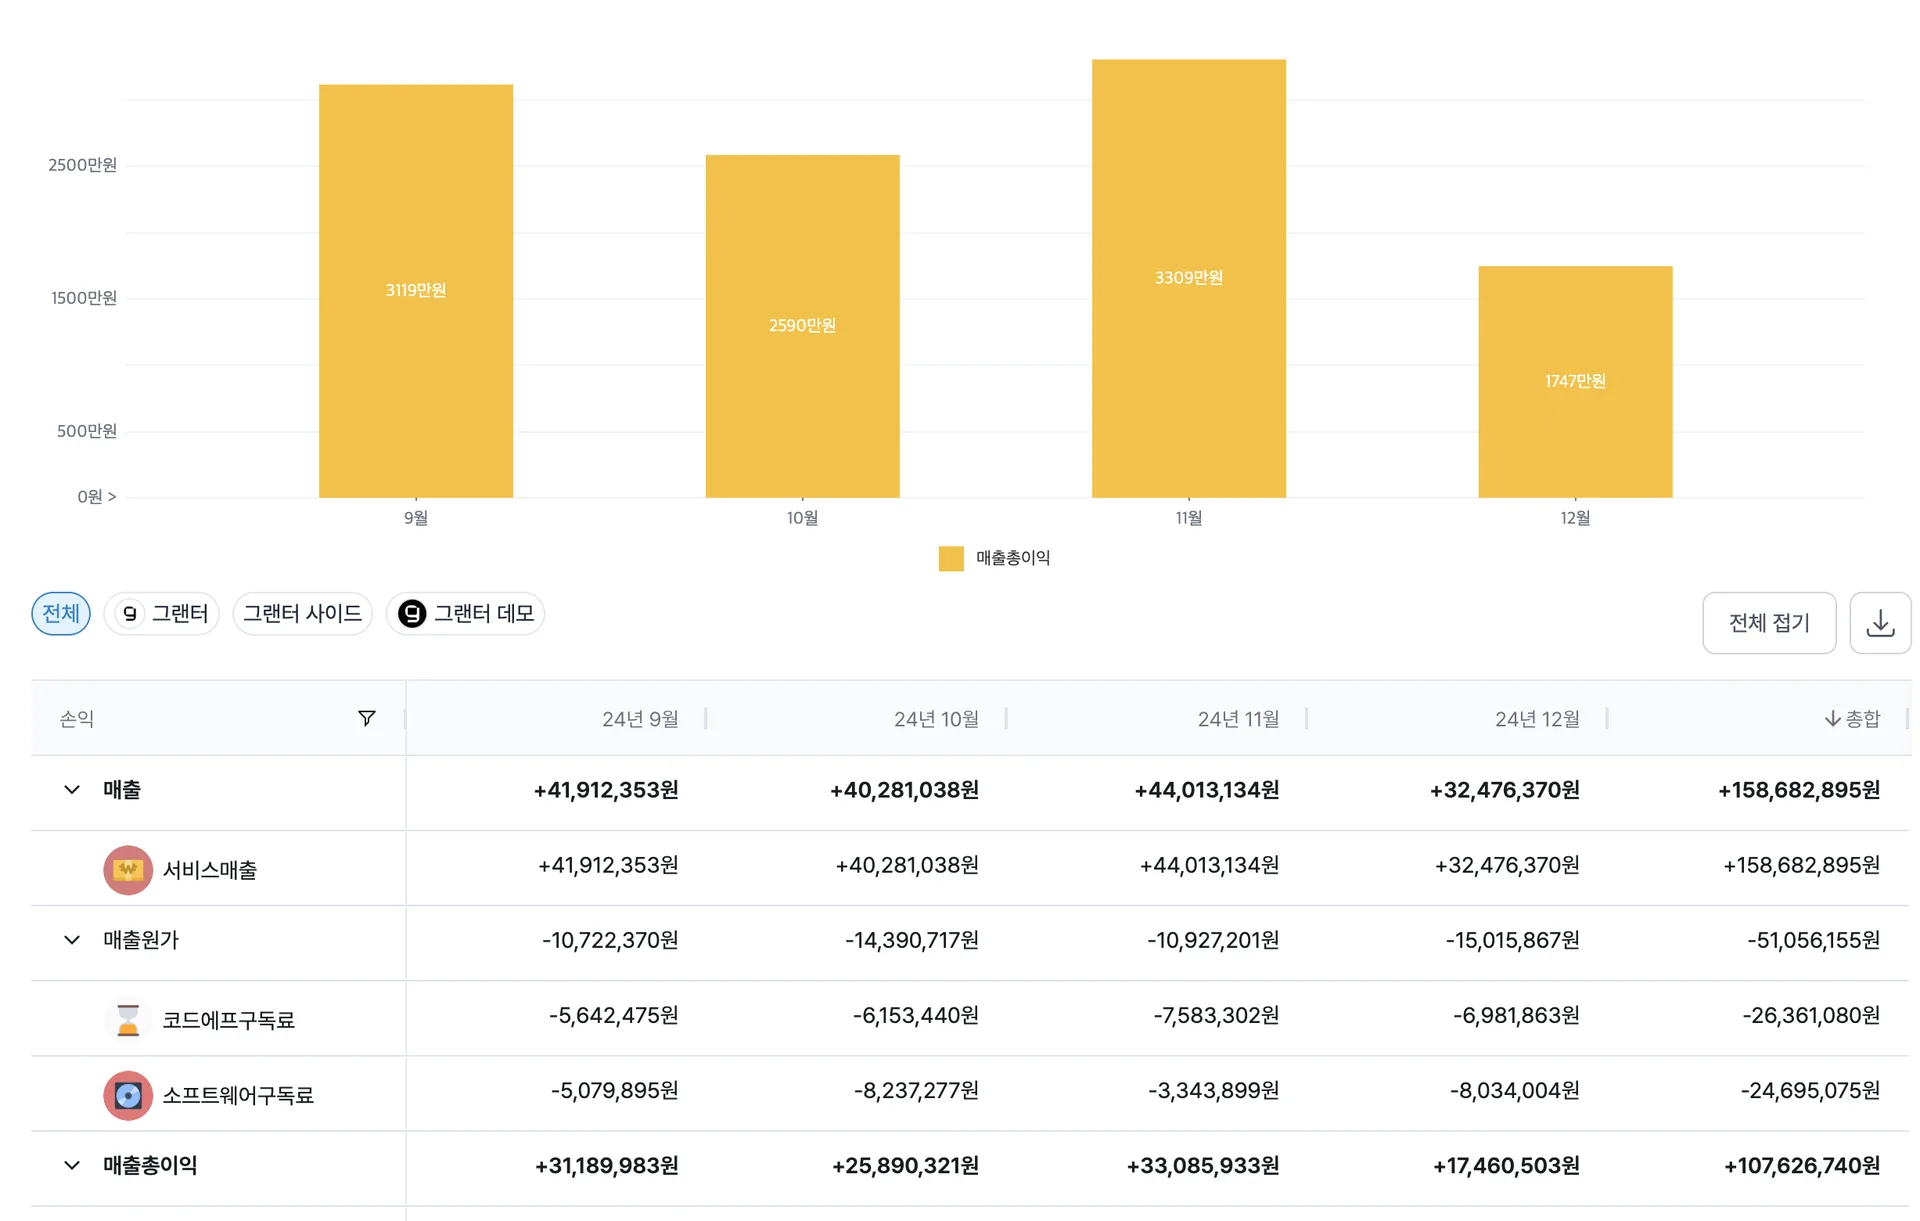Click the download icon button
This screenshot has height=1221, width=1920.
(1880, 623)
